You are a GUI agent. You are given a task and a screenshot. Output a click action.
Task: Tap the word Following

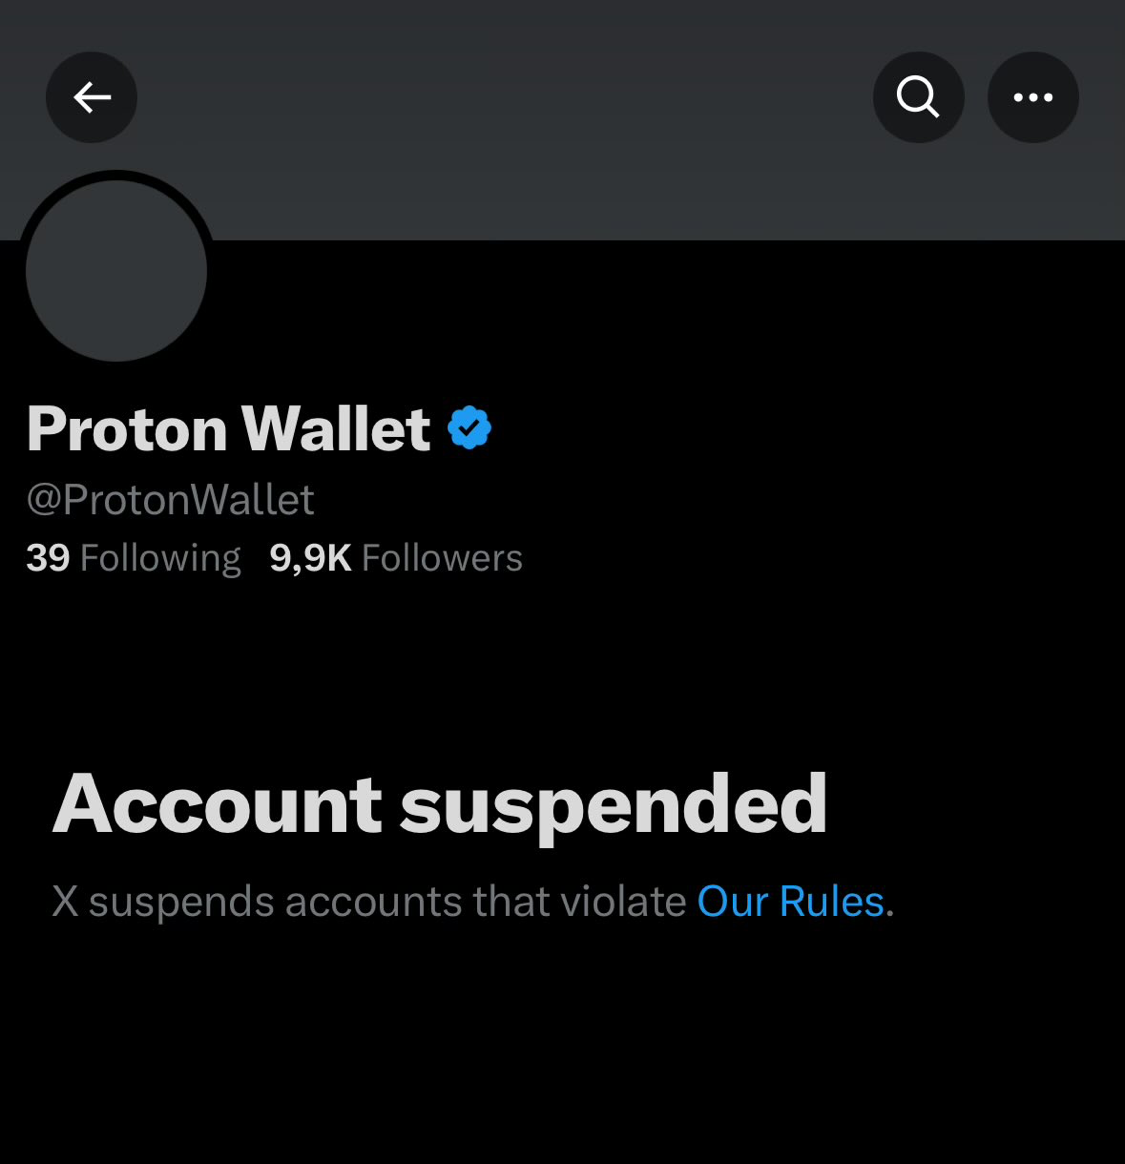click(x=160, y=558)
